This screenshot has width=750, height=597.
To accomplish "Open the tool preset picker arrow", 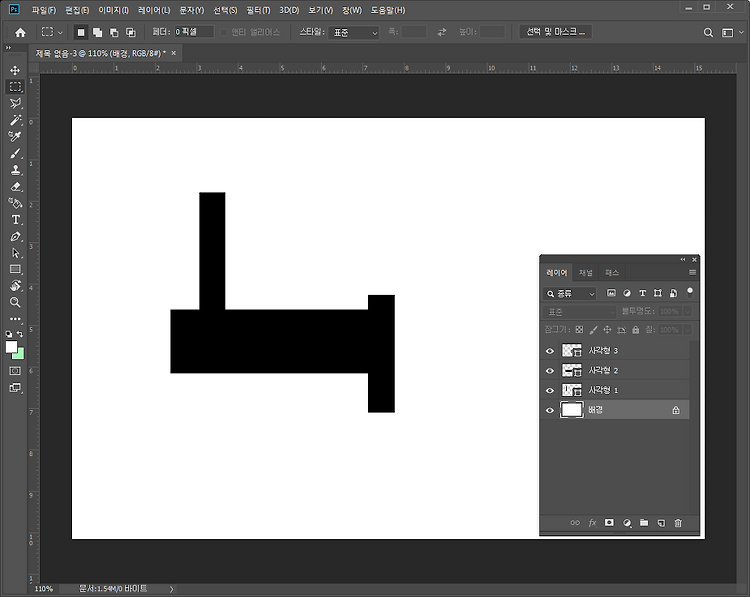I will point(60,33).
